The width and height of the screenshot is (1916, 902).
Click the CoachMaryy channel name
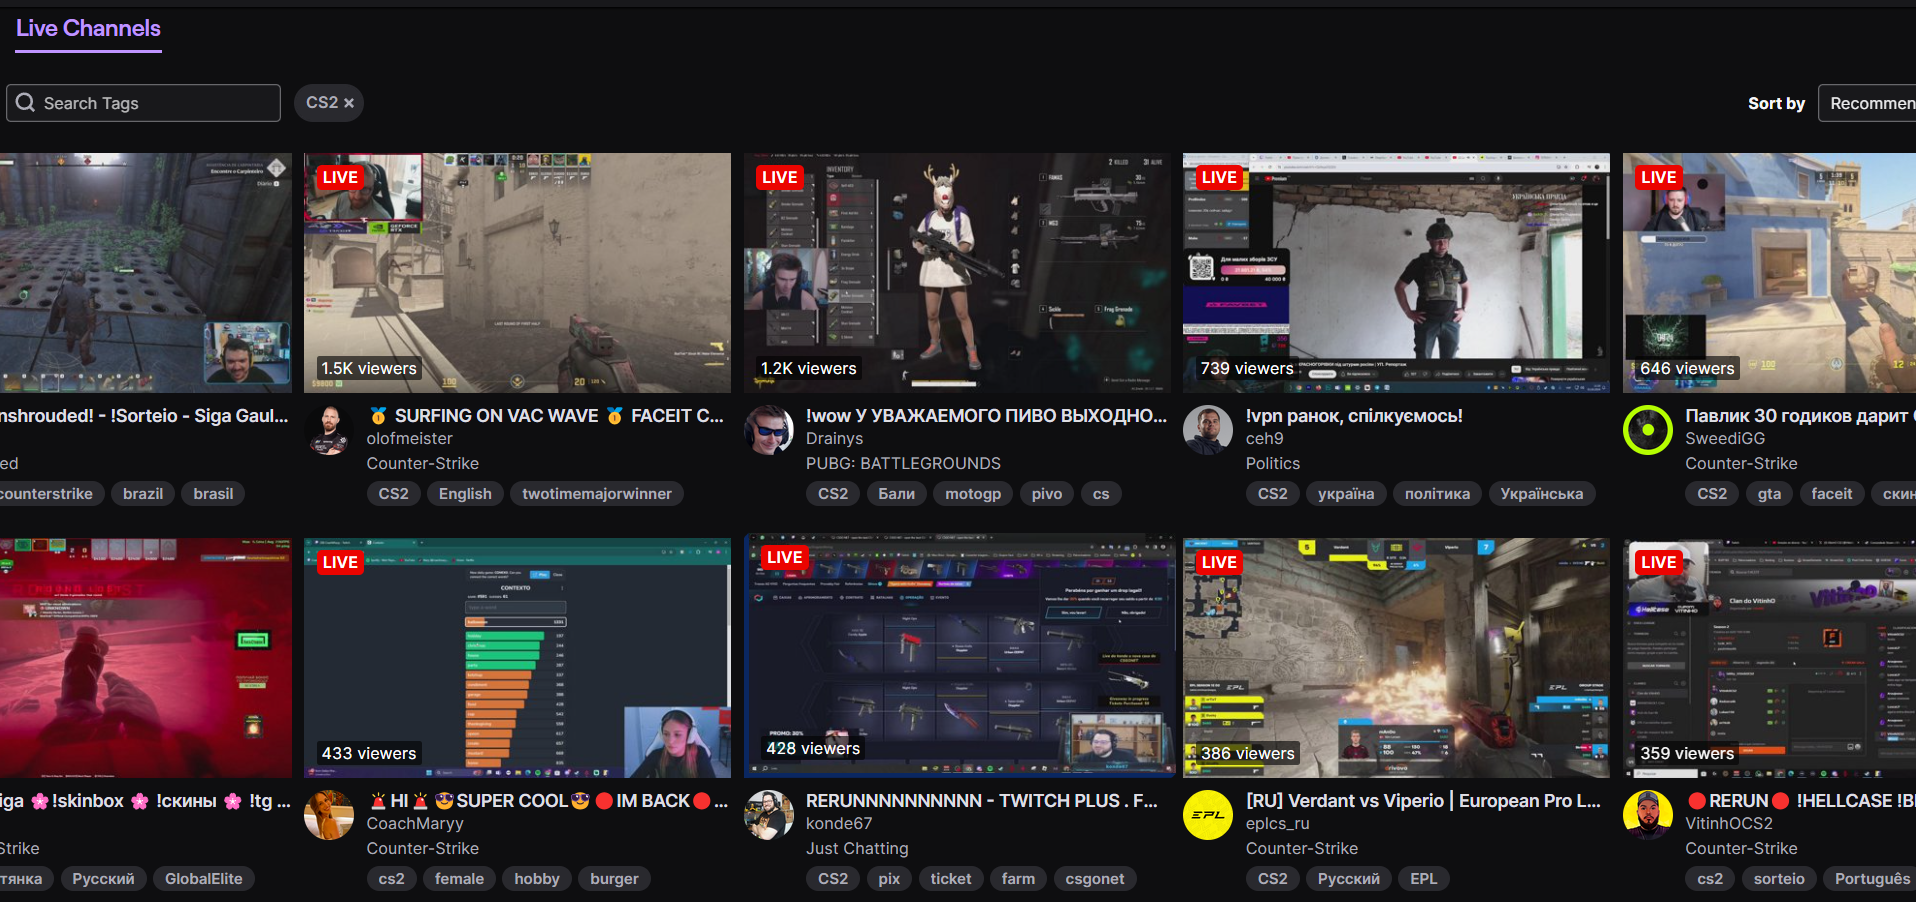pos(415,824)
